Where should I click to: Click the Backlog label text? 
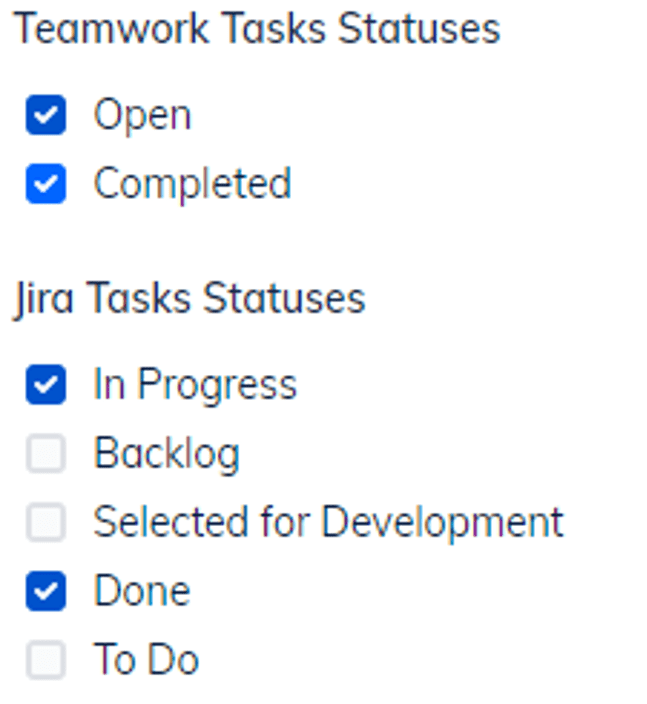tap(167, 455)
